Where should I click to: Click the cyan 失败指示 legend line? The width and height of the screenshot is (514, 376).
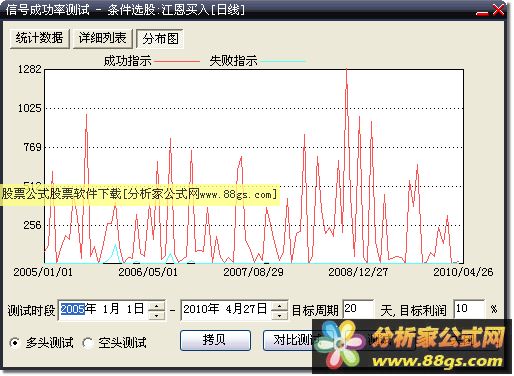(x=283, y=61)
